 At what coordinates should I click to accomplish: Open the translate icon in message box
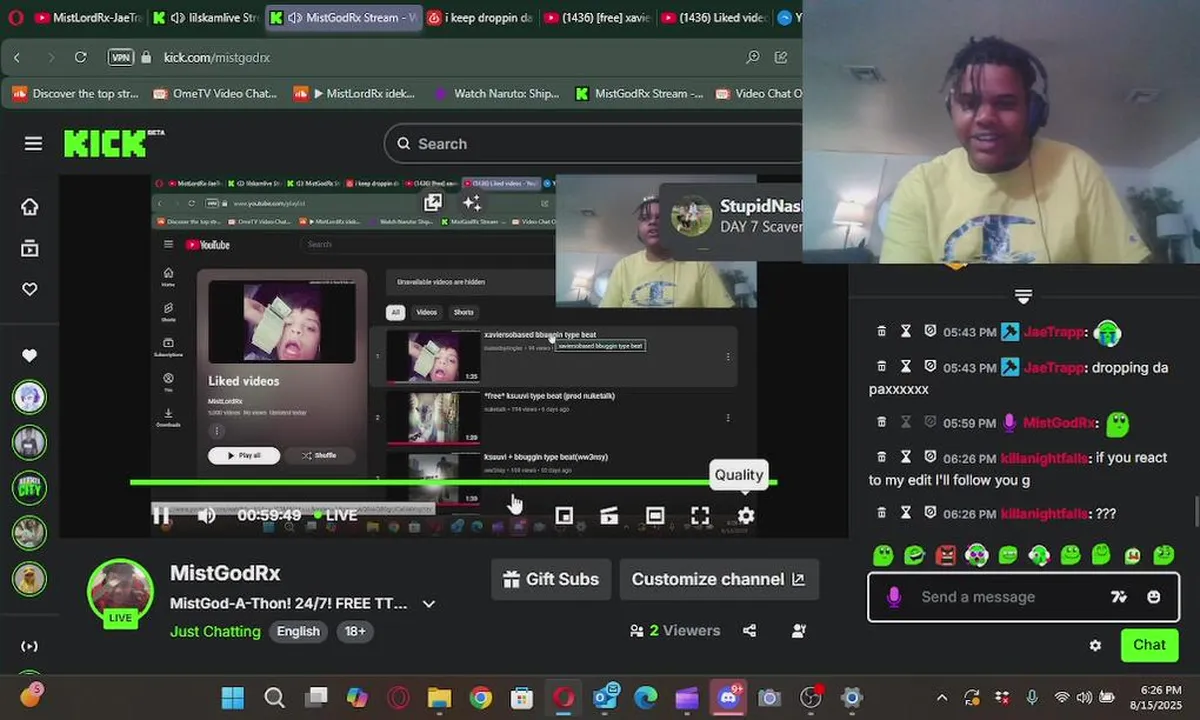[x=1119, y=597]
